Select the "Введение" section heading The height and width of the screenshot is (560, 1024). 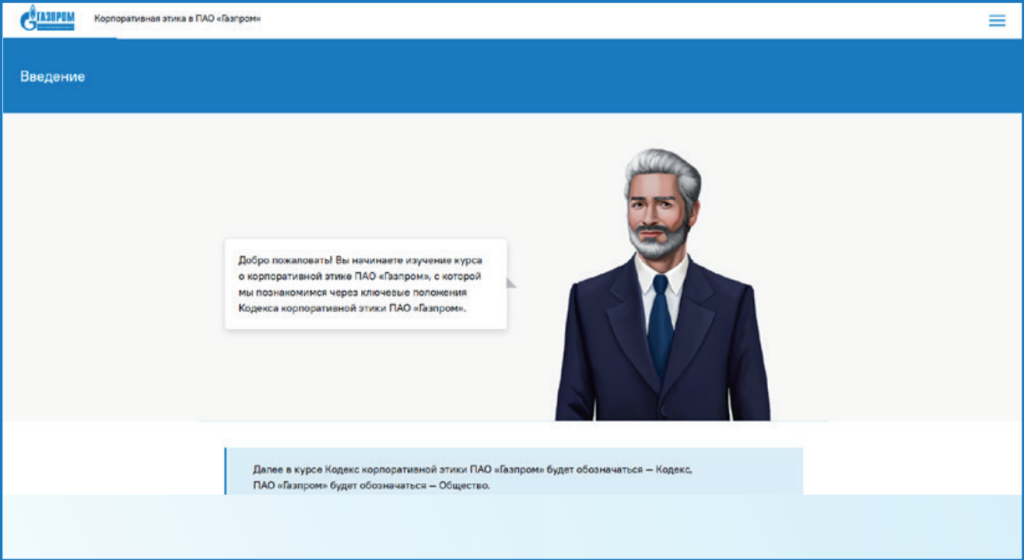click(x=52, y=76)
